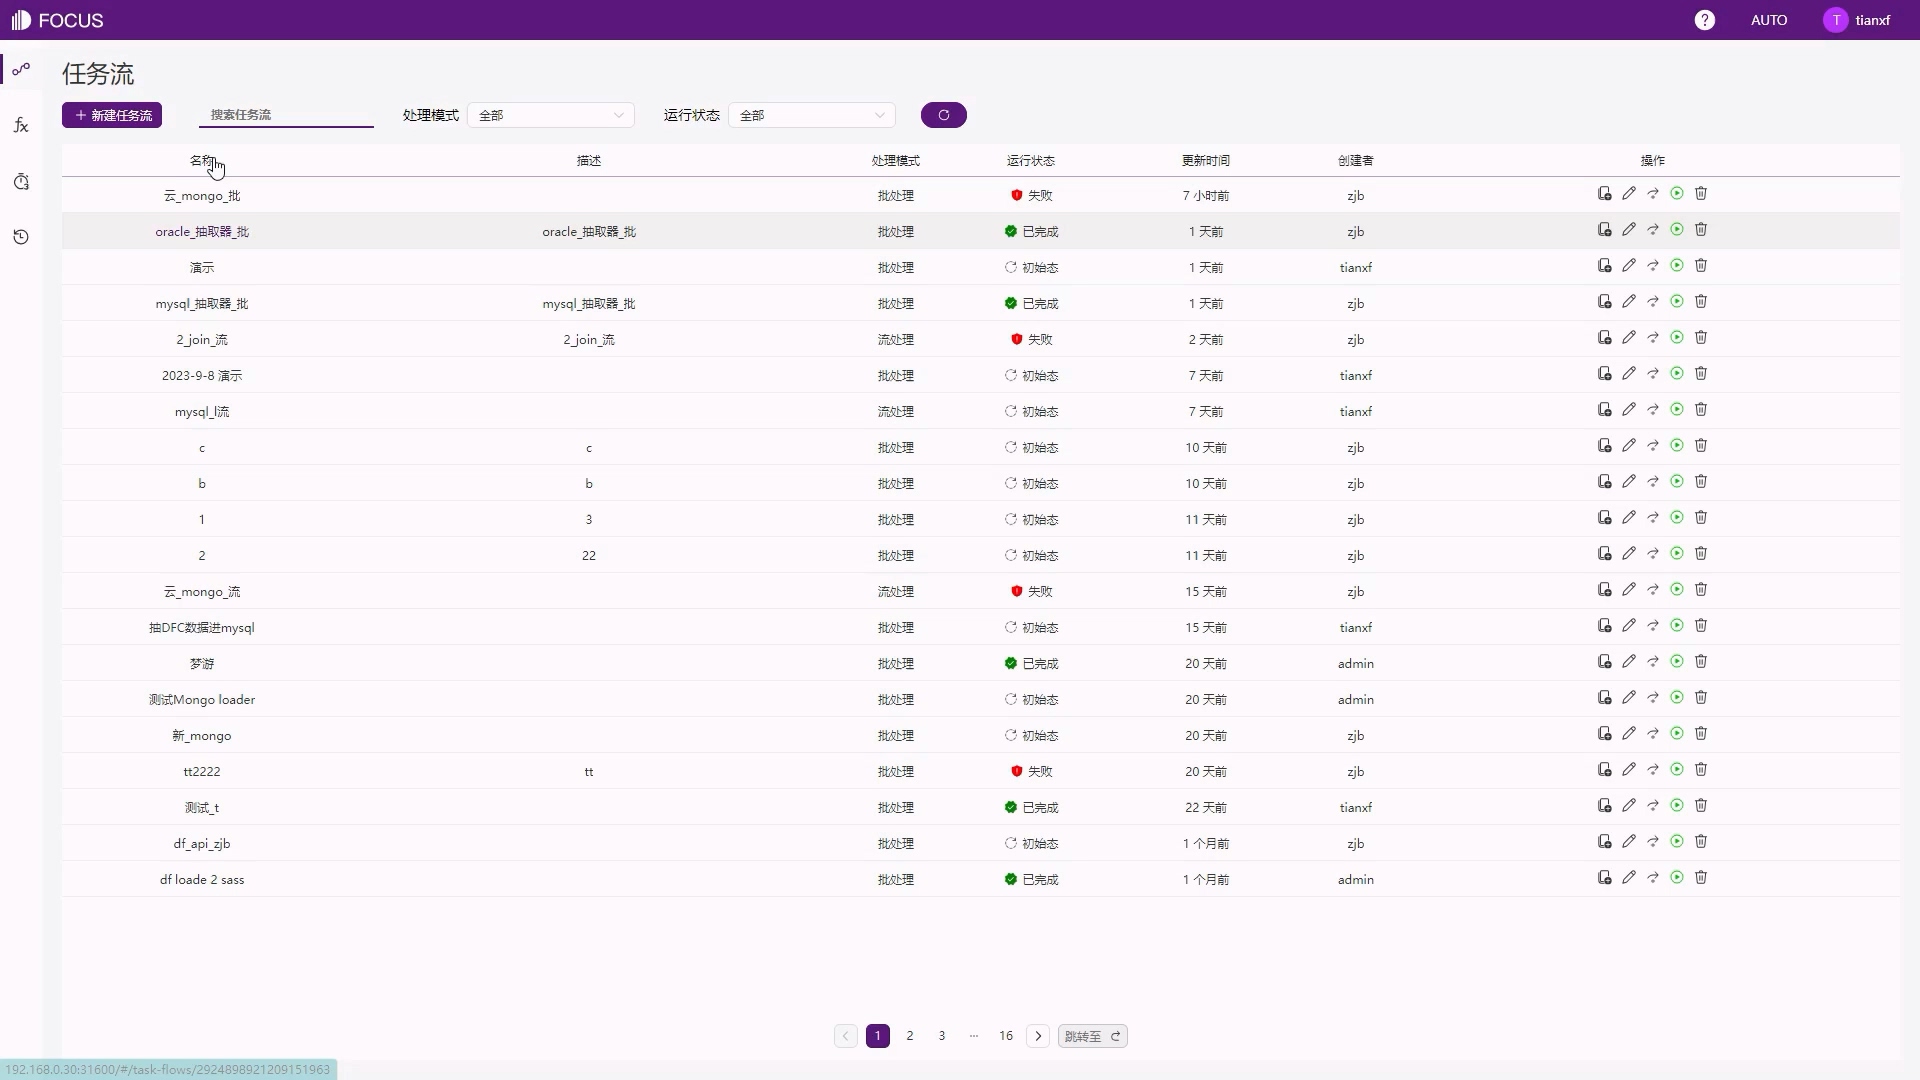Run the tt2222 task flow
This screenshot has height=1080, width=1920.
(x=1677, y=770)
